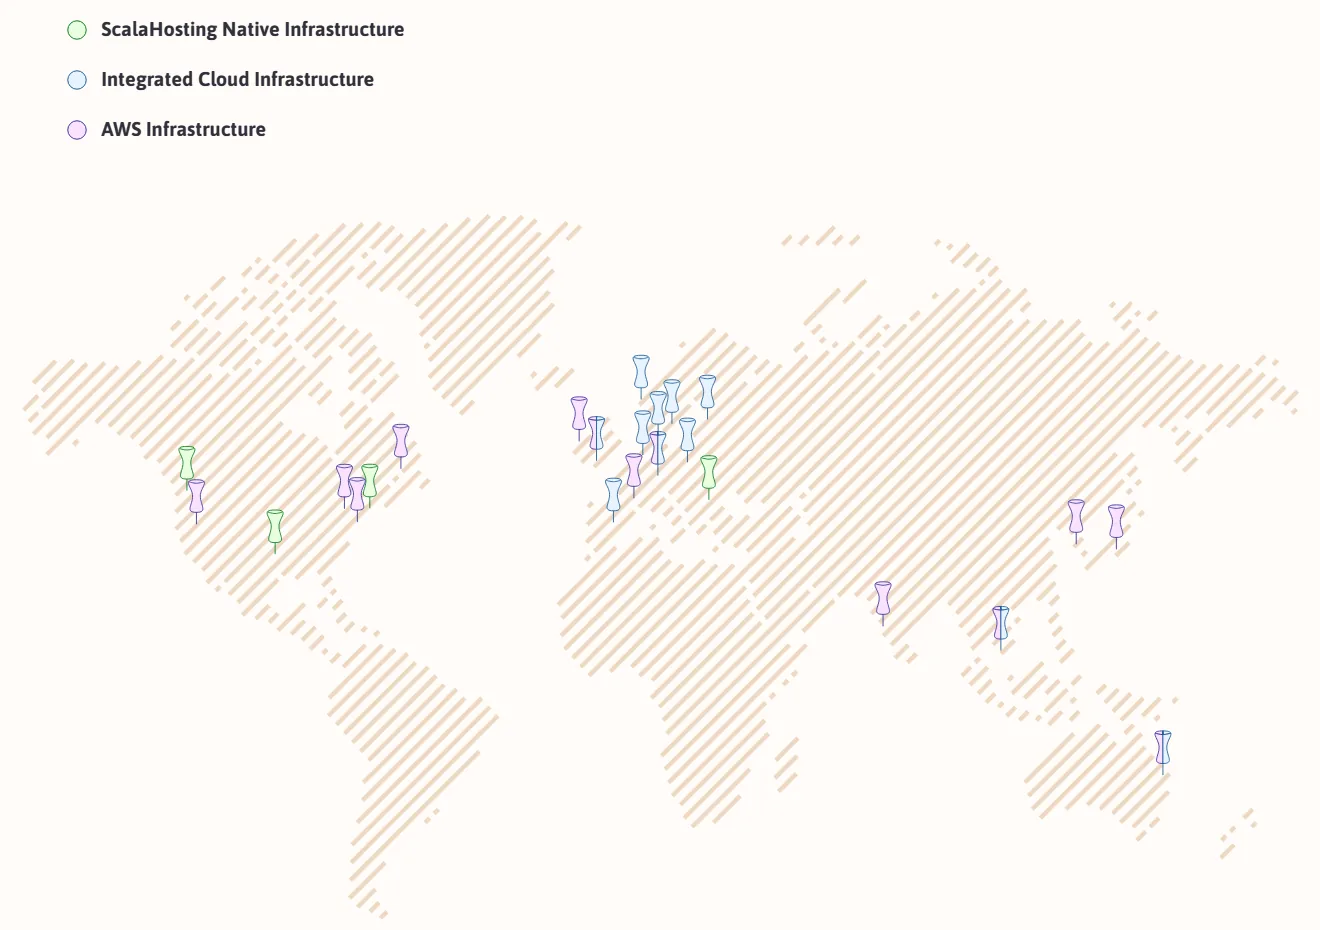Click the green pin on the US Pacific Northwest
The image size is (1320, 930).
pos(187,465)
